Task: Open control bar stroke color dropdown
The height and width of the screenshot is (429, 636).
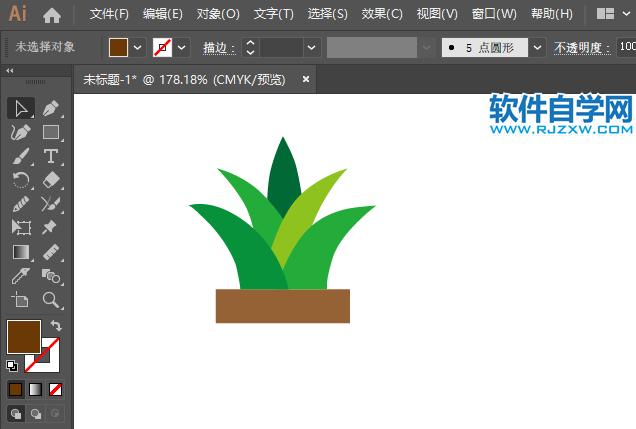Action: click(x=182, y=47)
